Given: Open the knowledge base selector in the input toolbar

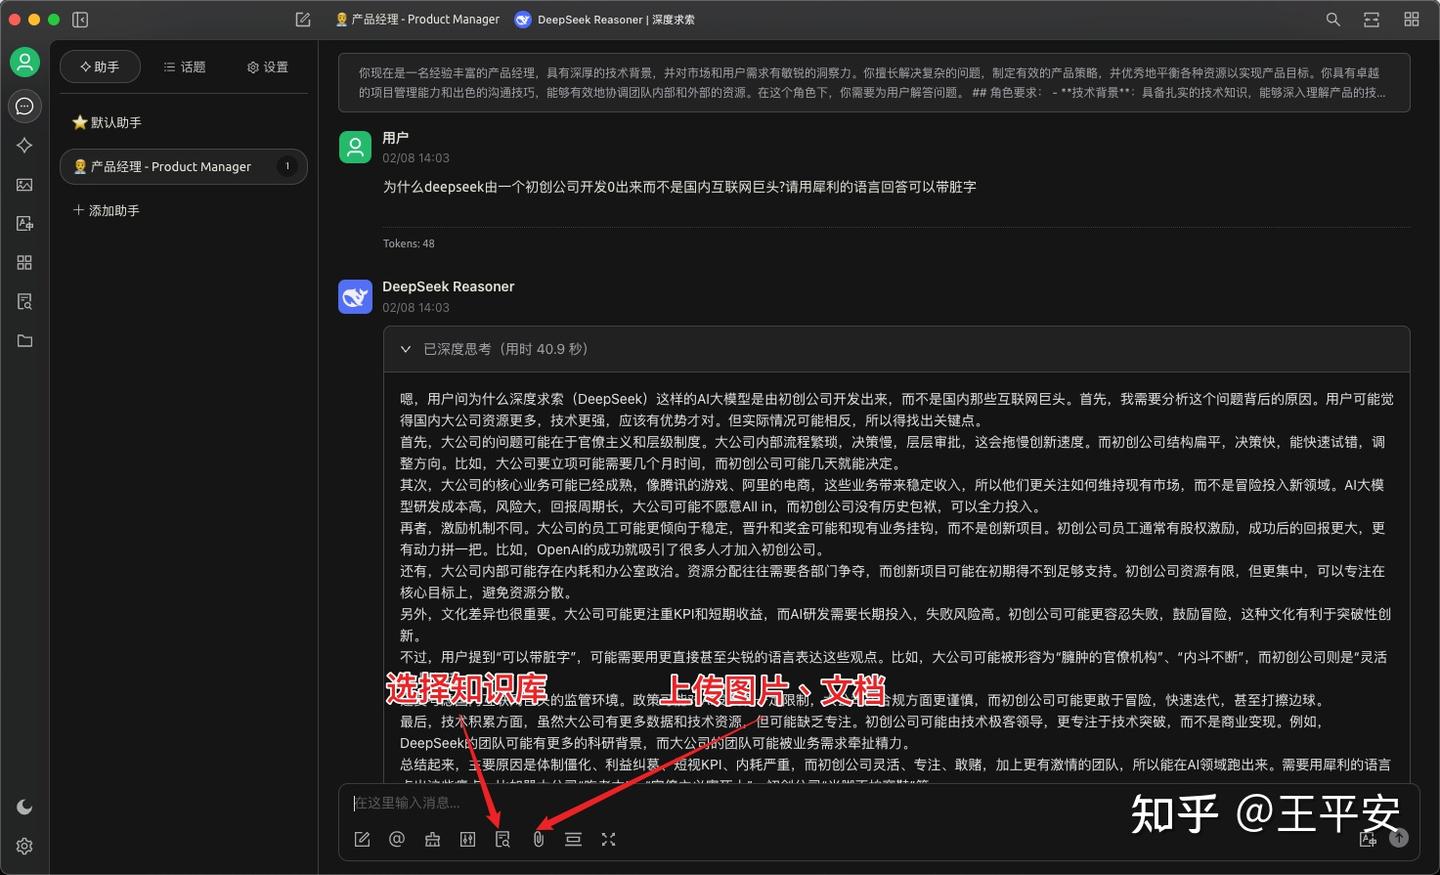Looking at the screenshot, I should (503, 839).
